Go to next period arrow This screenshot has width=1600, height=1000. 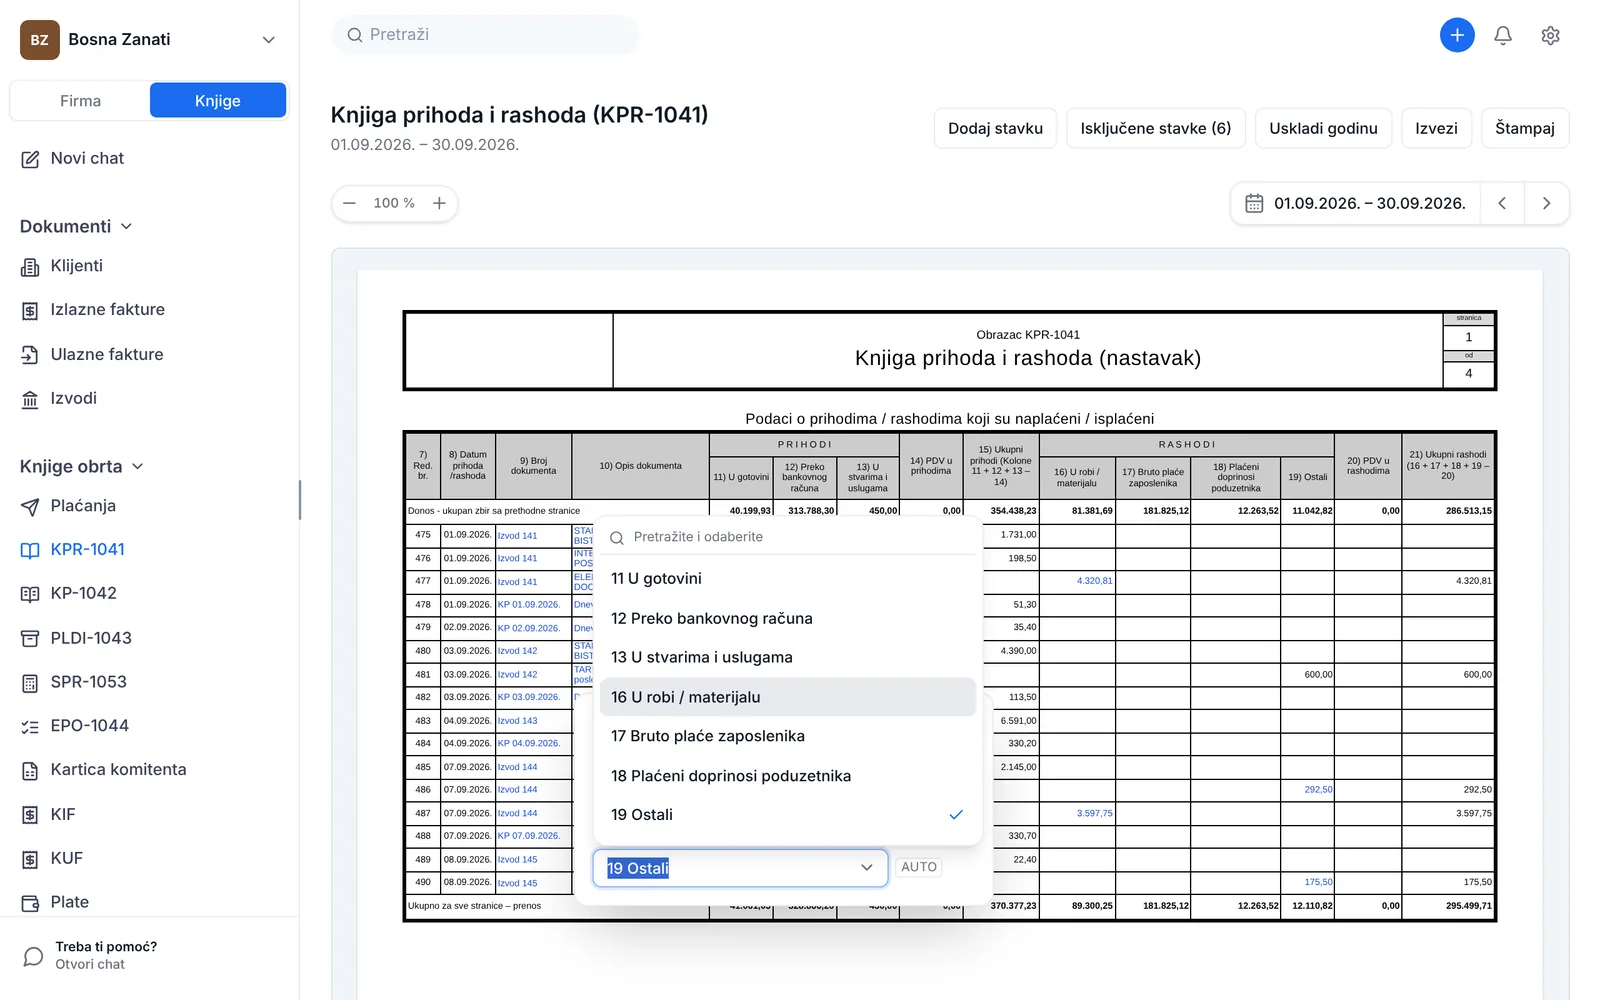click(1547, 203)
